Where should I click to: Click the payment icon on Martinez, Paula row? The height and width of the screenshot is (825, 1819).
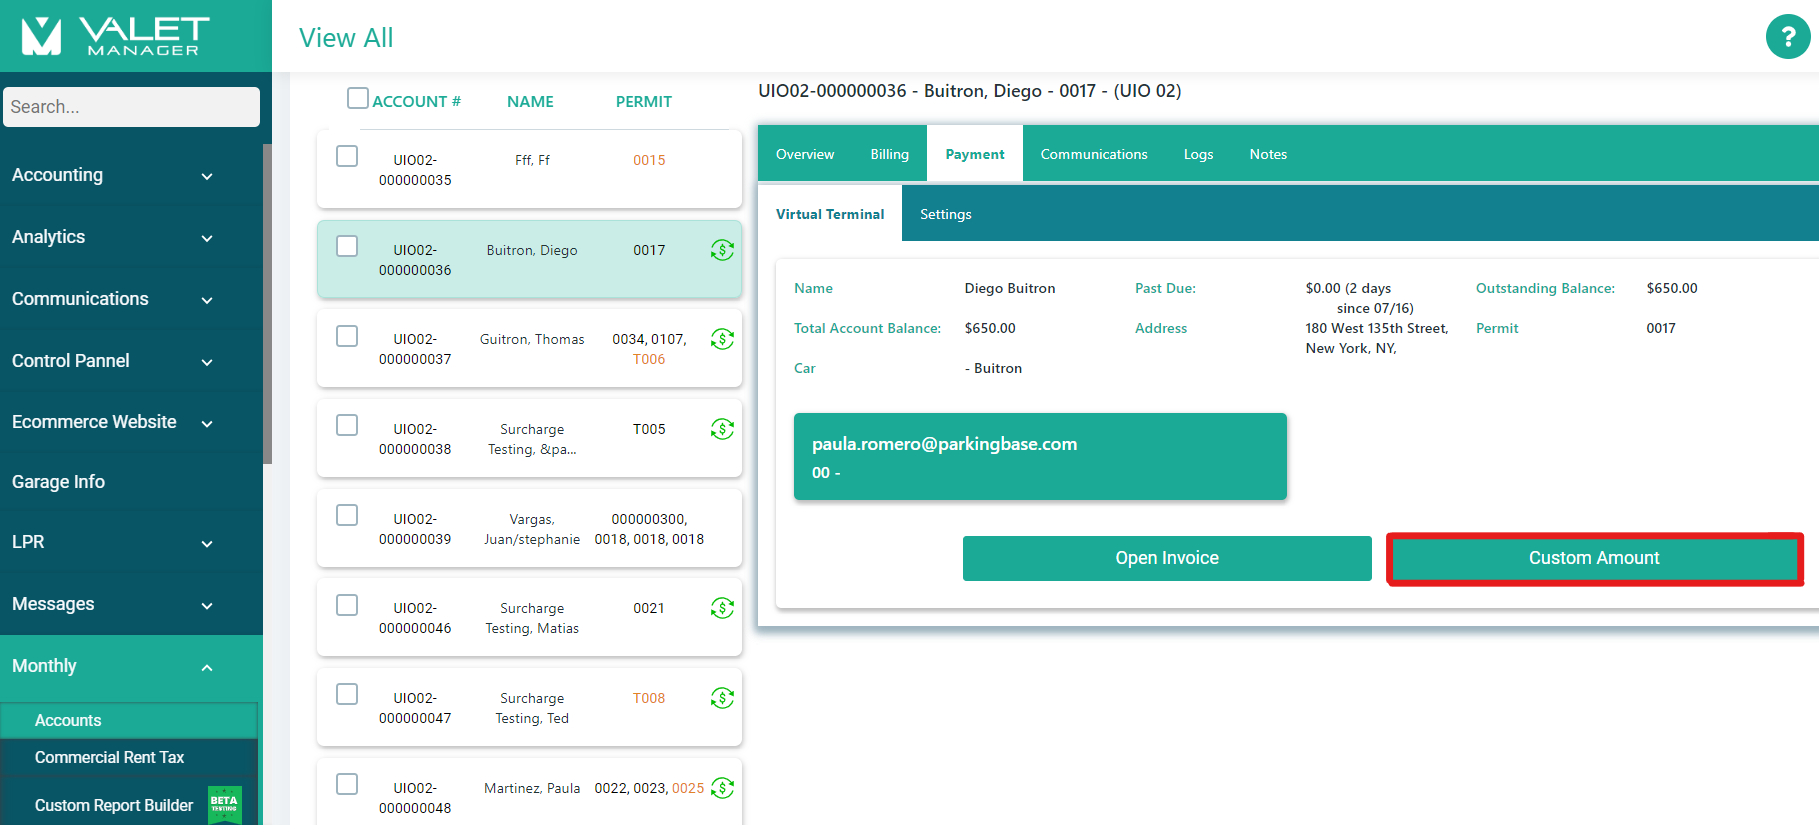[x=722, y=788]
